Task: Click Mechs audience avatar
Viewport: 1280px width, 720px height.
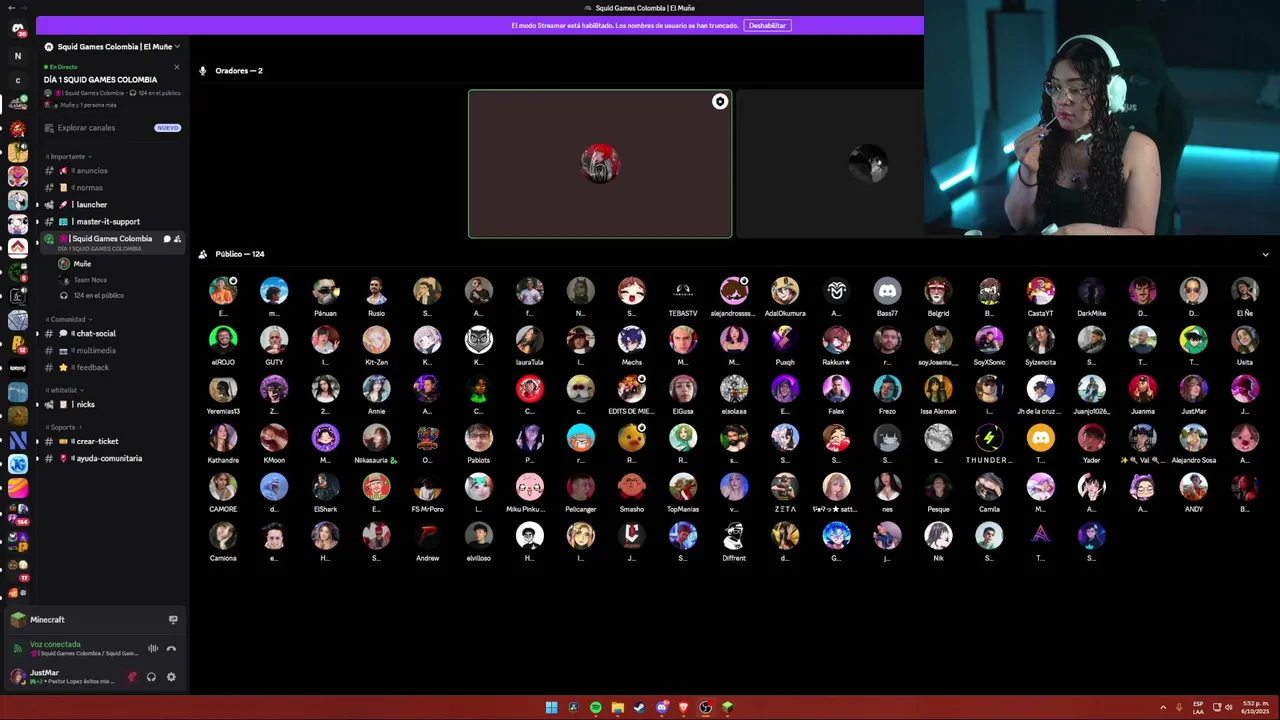Action: click(x=632, y=340)
